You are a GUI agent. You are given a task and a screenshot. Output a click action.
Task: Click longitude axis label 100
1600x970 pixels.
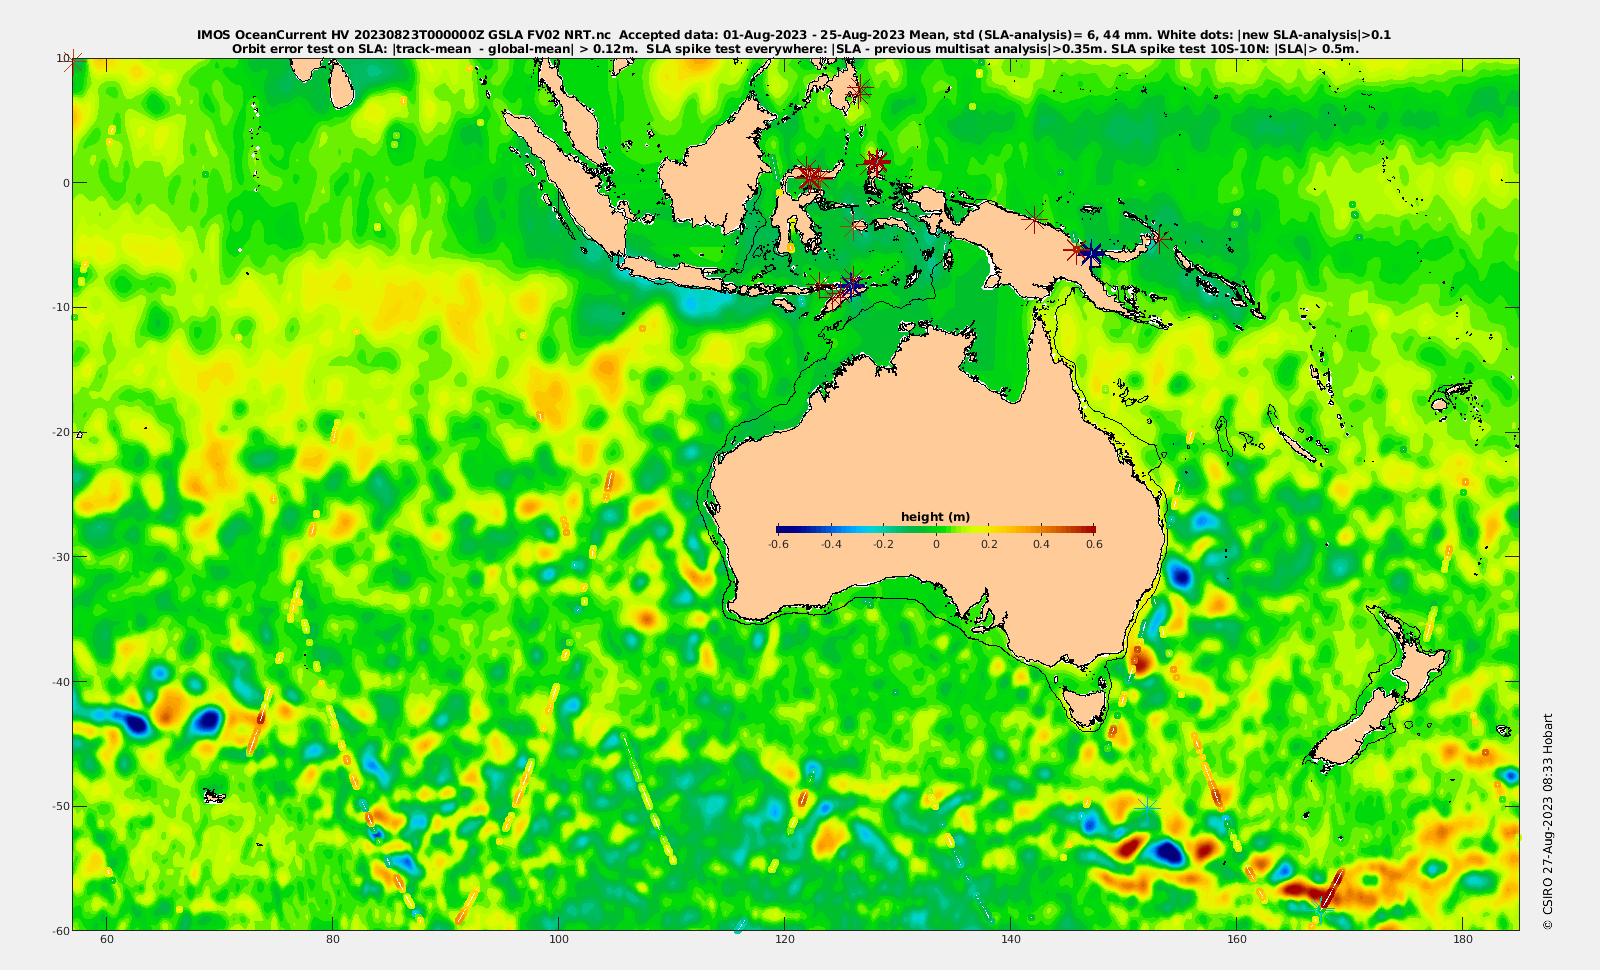559,939
